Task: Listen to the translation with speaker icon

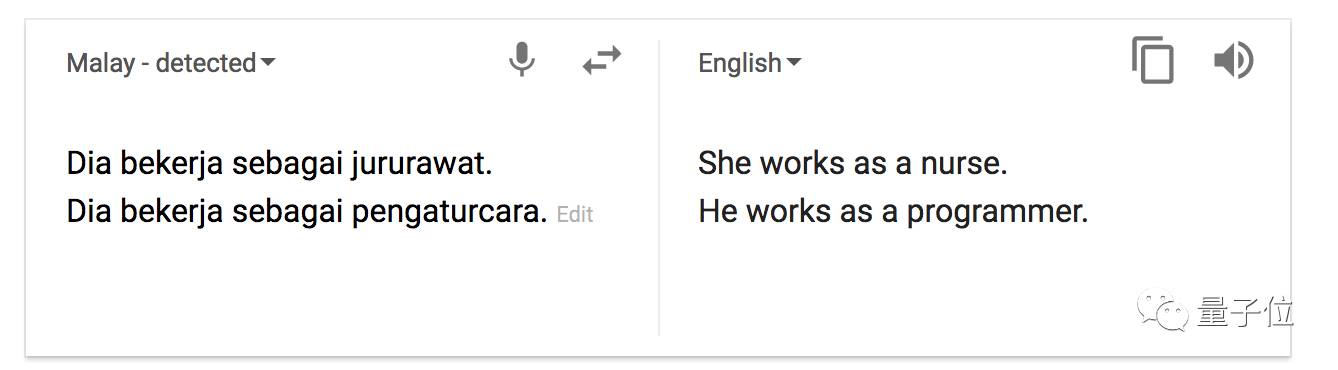Action: click(x=1233, y=61)
